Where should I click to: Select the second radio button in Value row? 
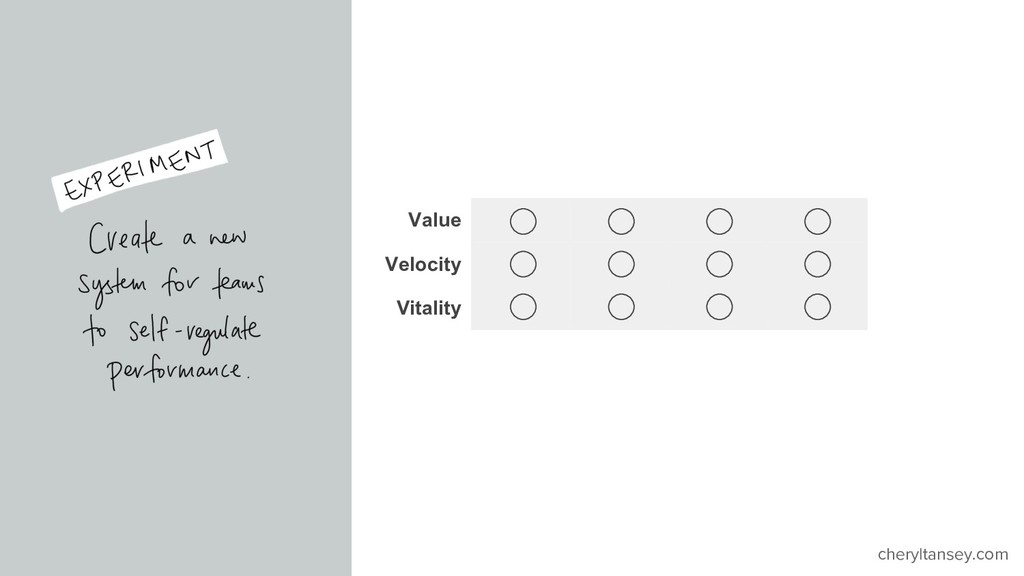pos(621,221)
